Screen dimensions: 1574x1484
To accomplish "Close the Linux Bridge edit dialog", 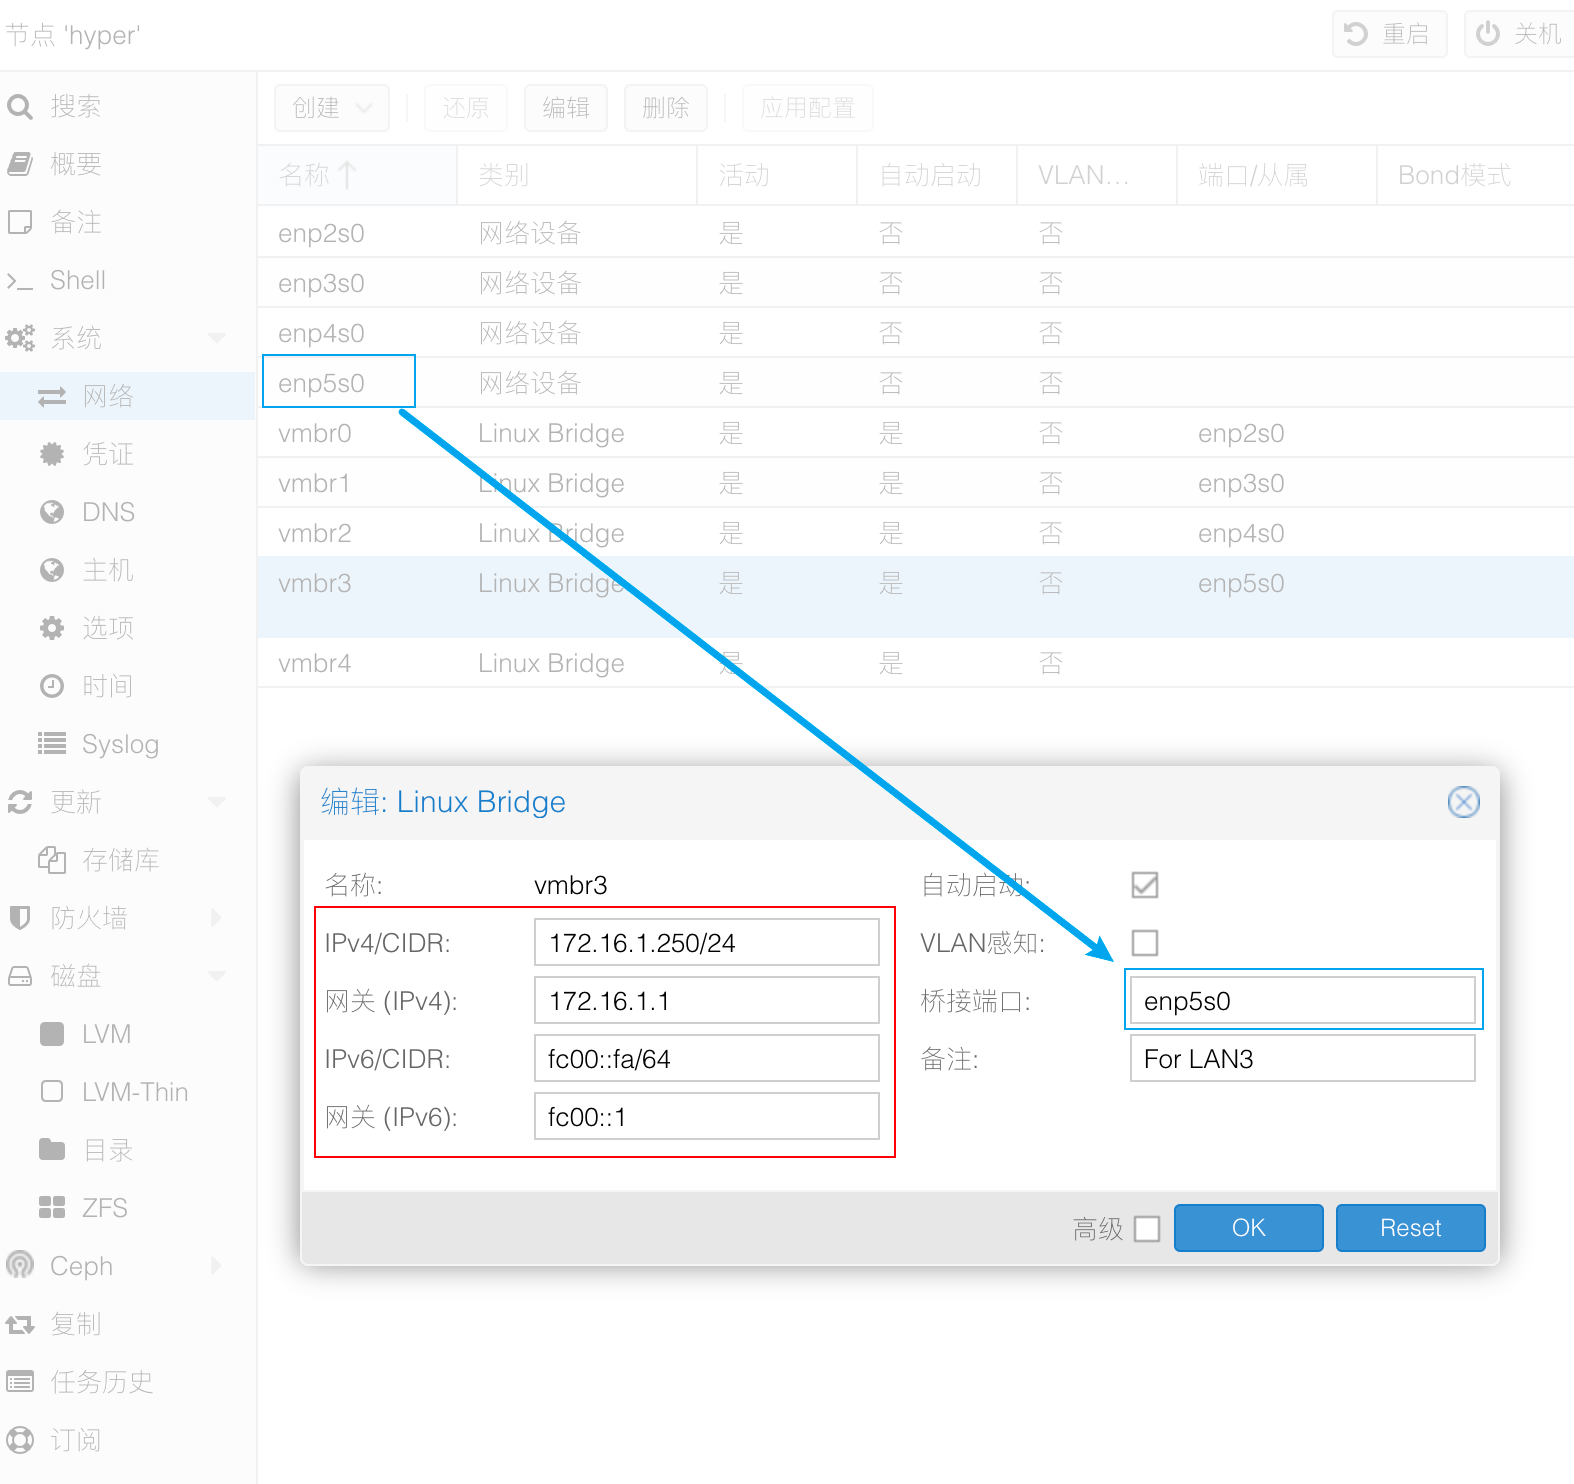I will (x=1464, y=802).
